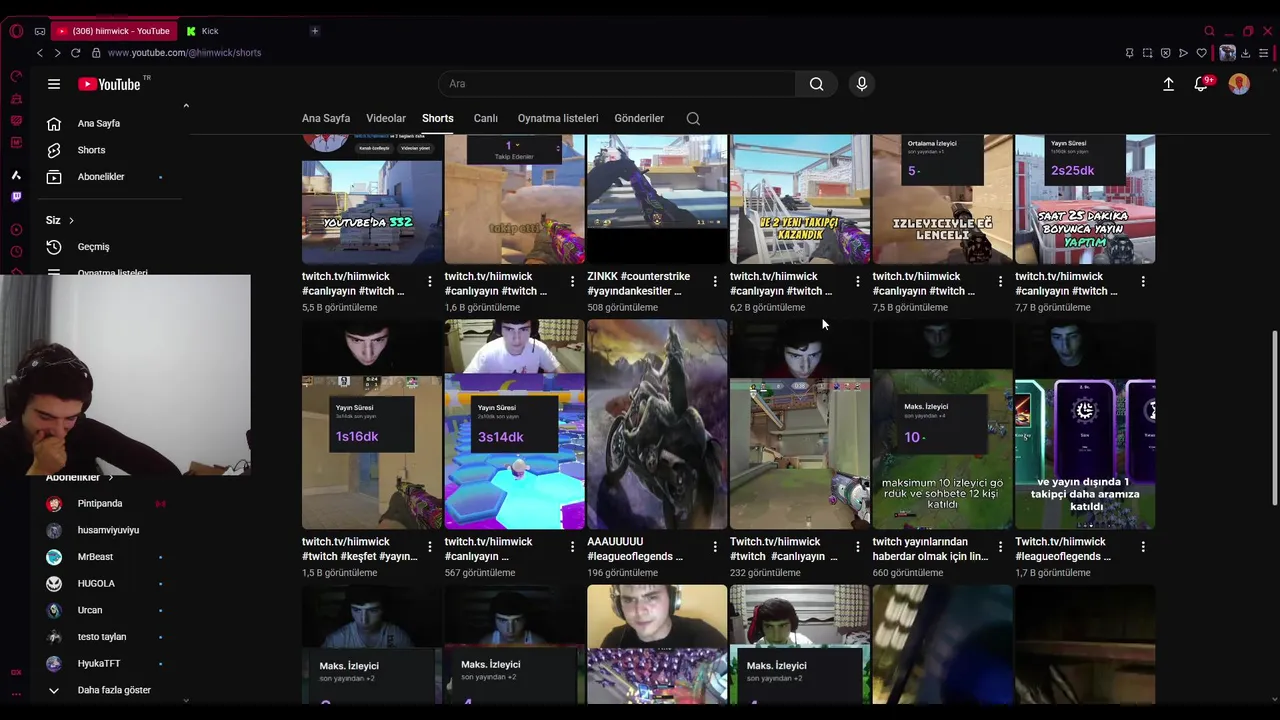Open husamviyuviyu subscription channel
The image size is (1280, 720).
[x=108, y=530]
